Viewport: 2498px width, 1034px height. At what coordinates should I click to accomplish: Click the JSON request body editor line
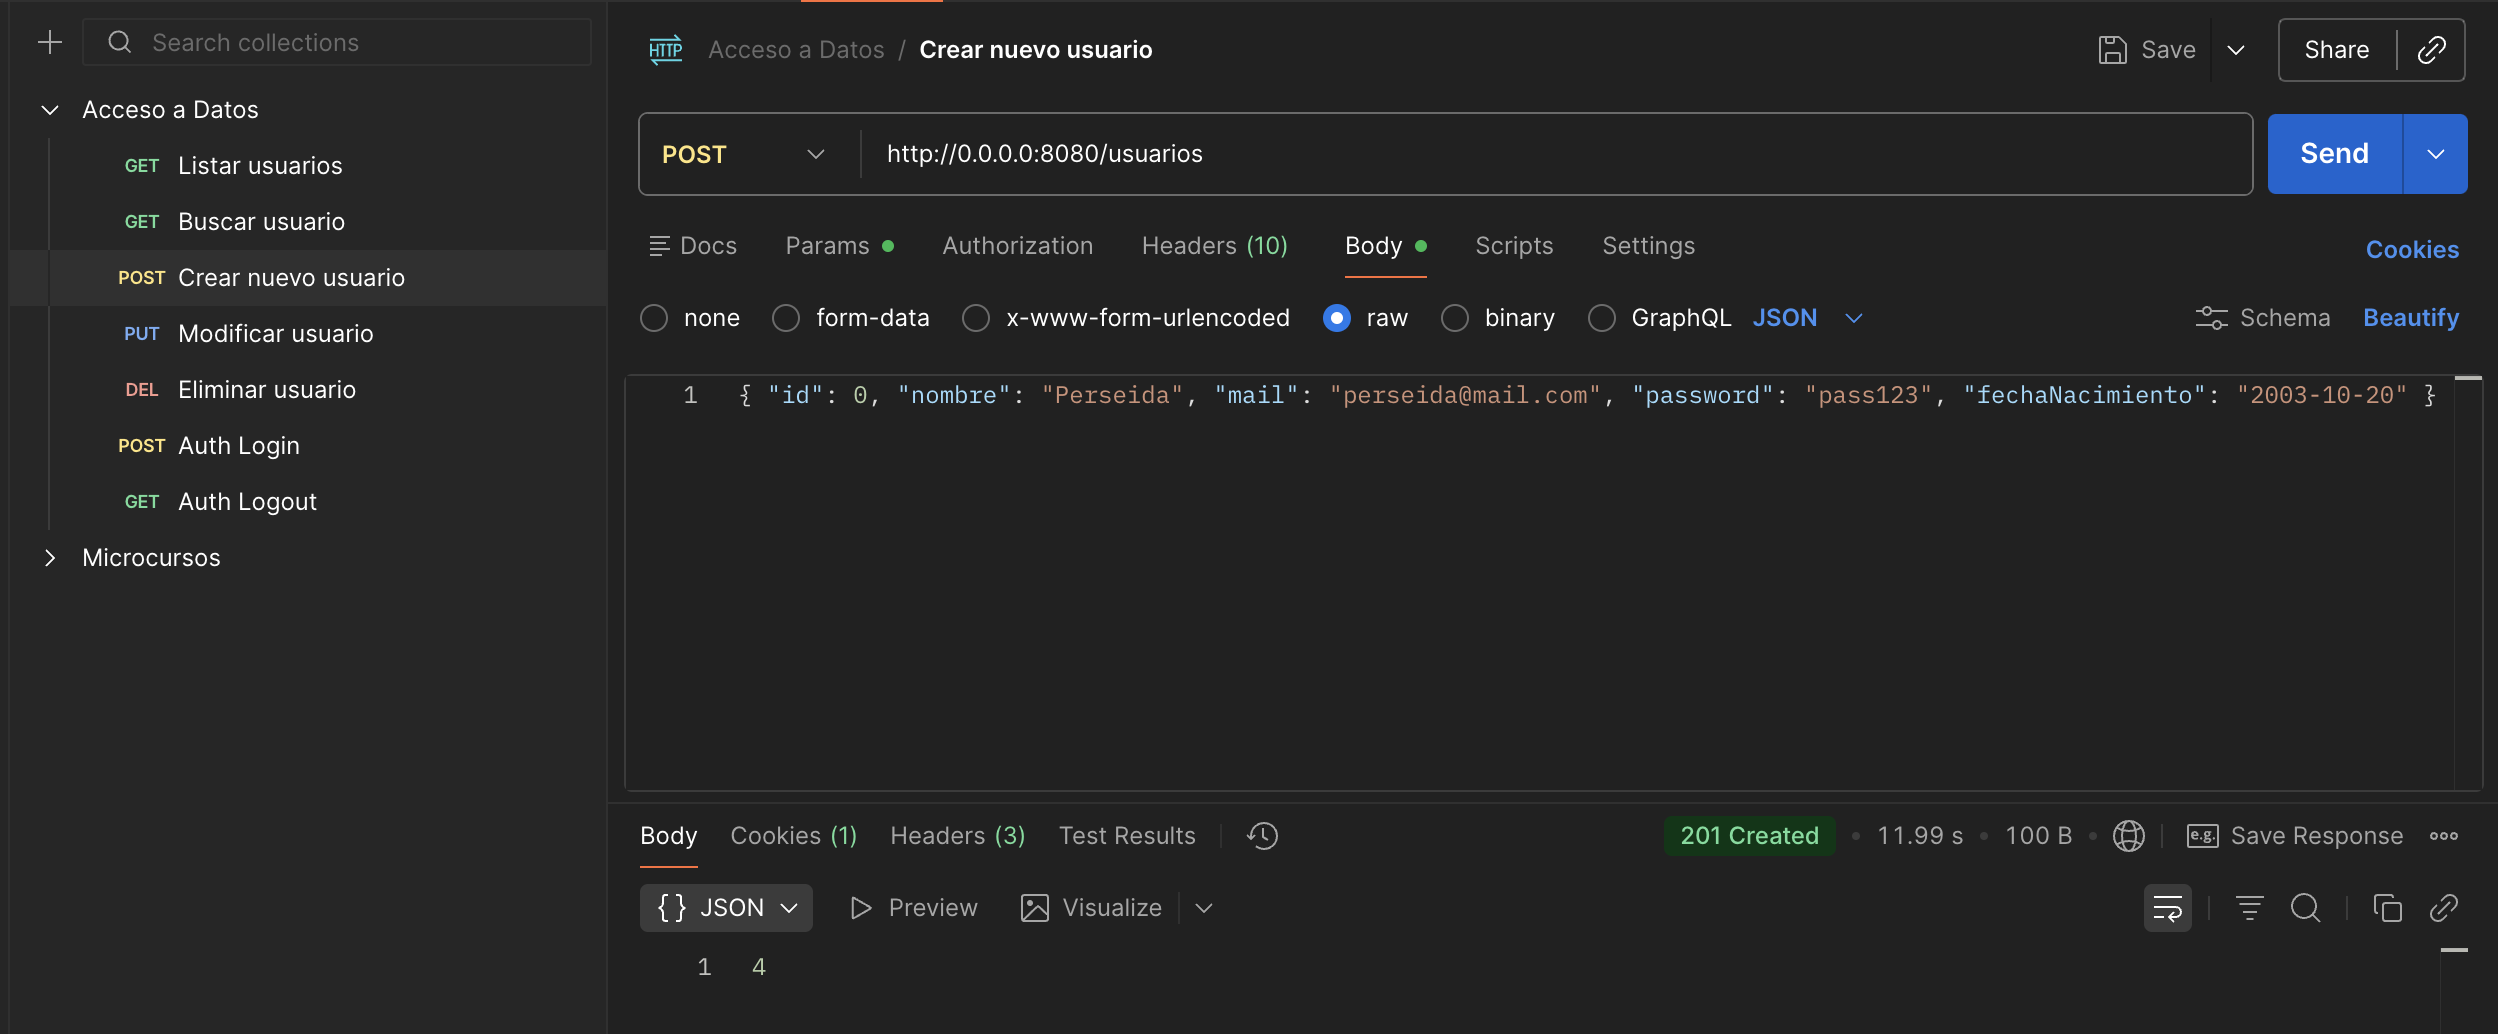coord(1587,396)
